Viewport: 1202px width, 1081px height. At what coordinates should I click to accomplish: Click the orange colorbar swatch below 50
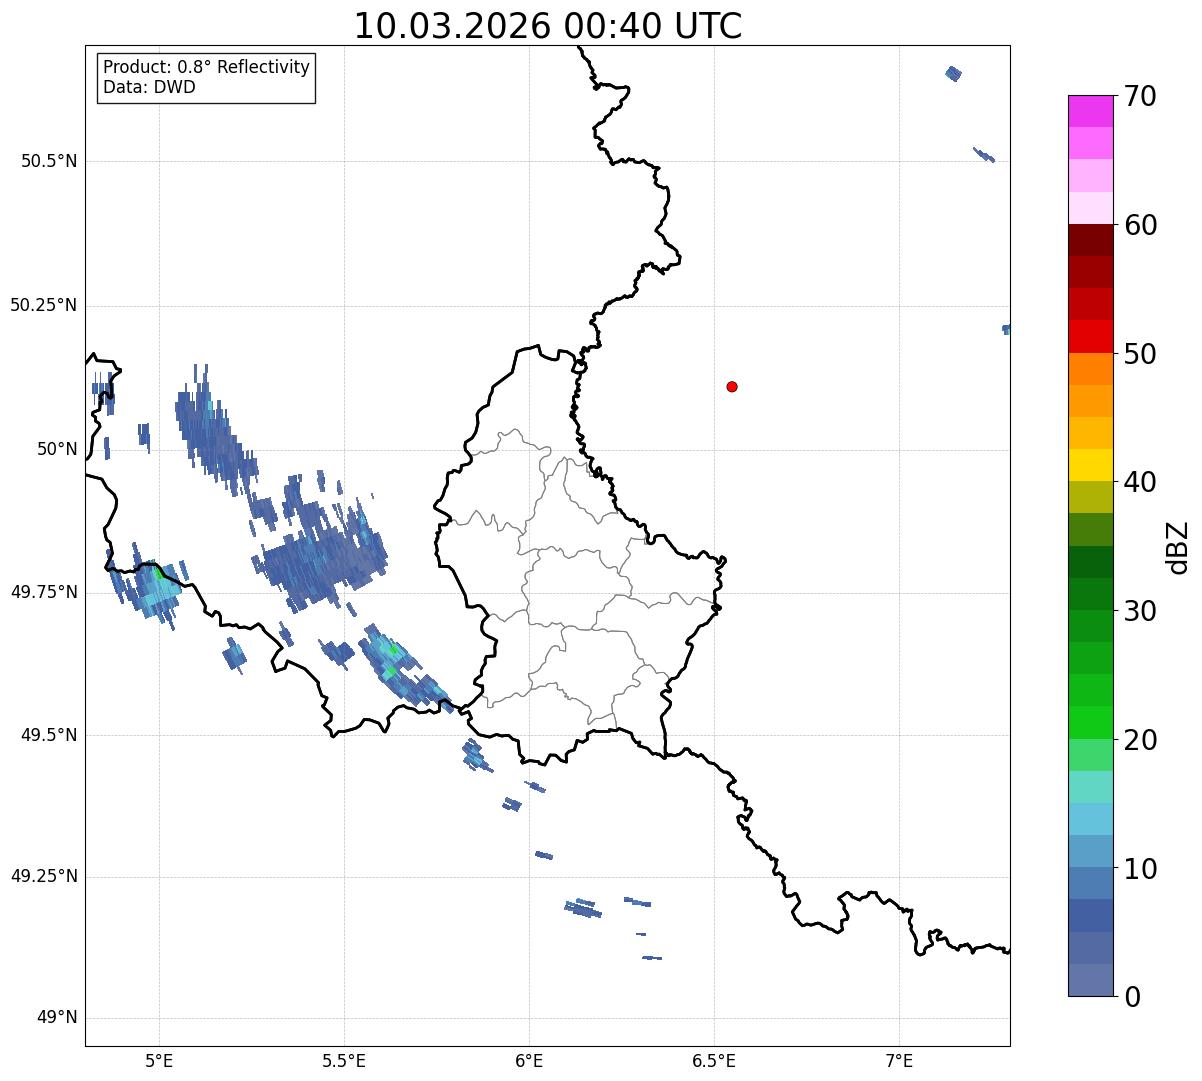tap(1090, 369)
